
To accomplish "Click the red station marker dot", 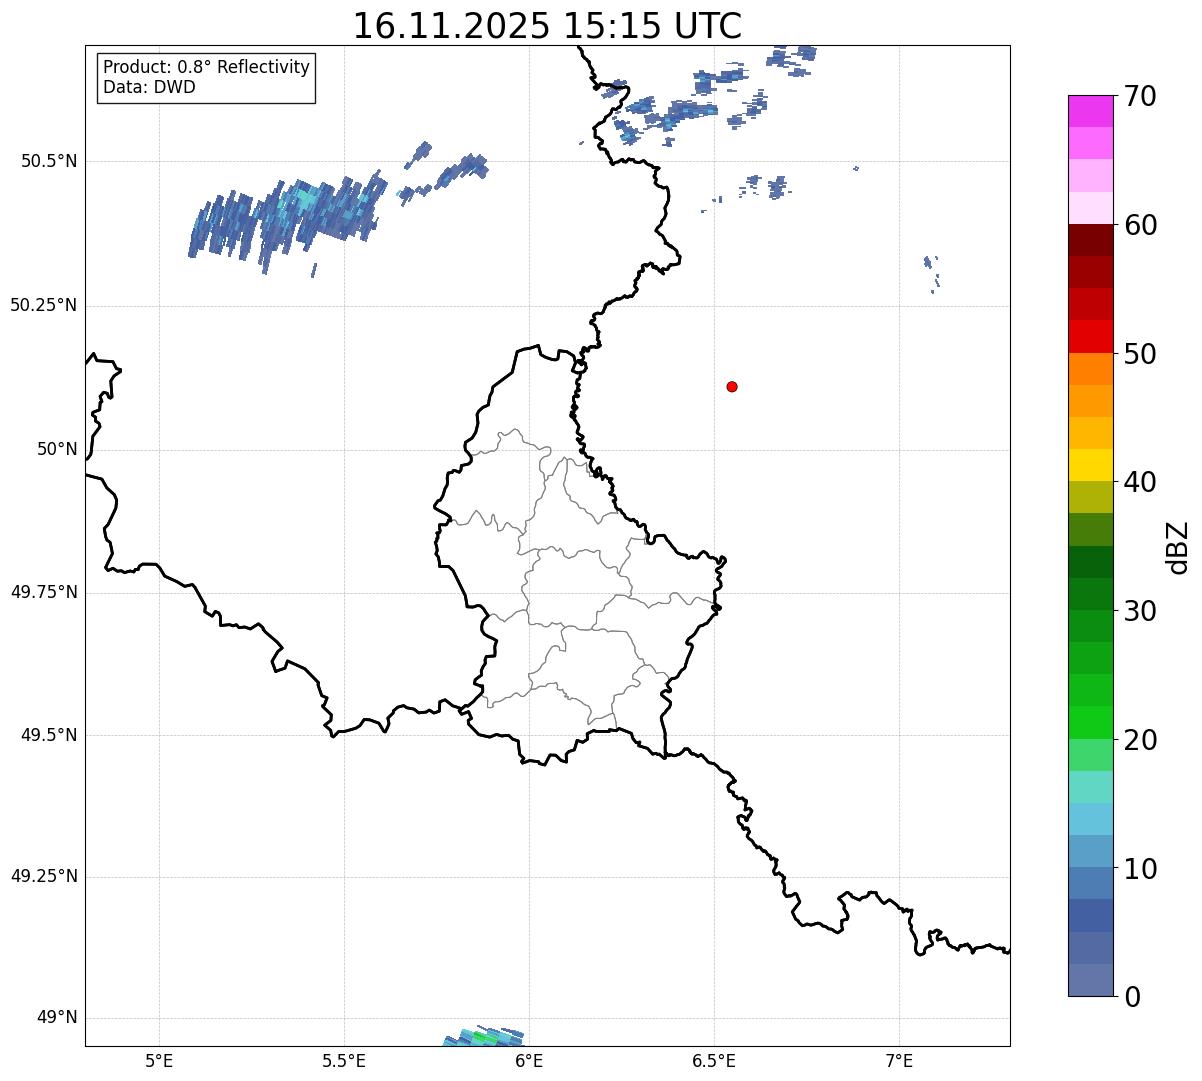I will [732, 386].
